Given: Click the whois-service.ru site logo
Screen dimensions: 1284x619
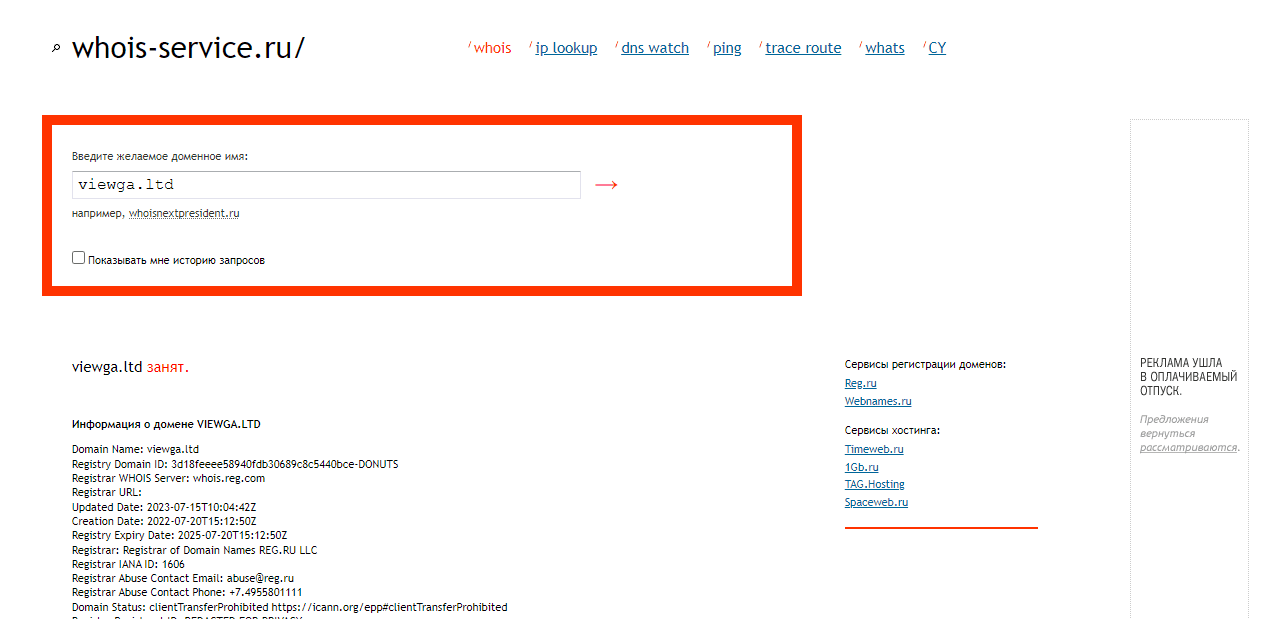Looking at the screenshot, I should [188, 48].
